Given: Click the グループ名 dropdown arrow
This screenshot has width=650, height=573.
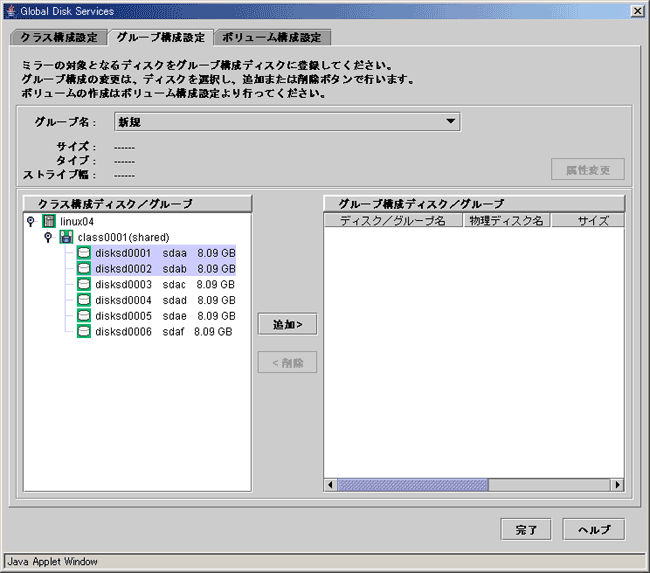Looking at the screenshot, I should click(451, 121).
